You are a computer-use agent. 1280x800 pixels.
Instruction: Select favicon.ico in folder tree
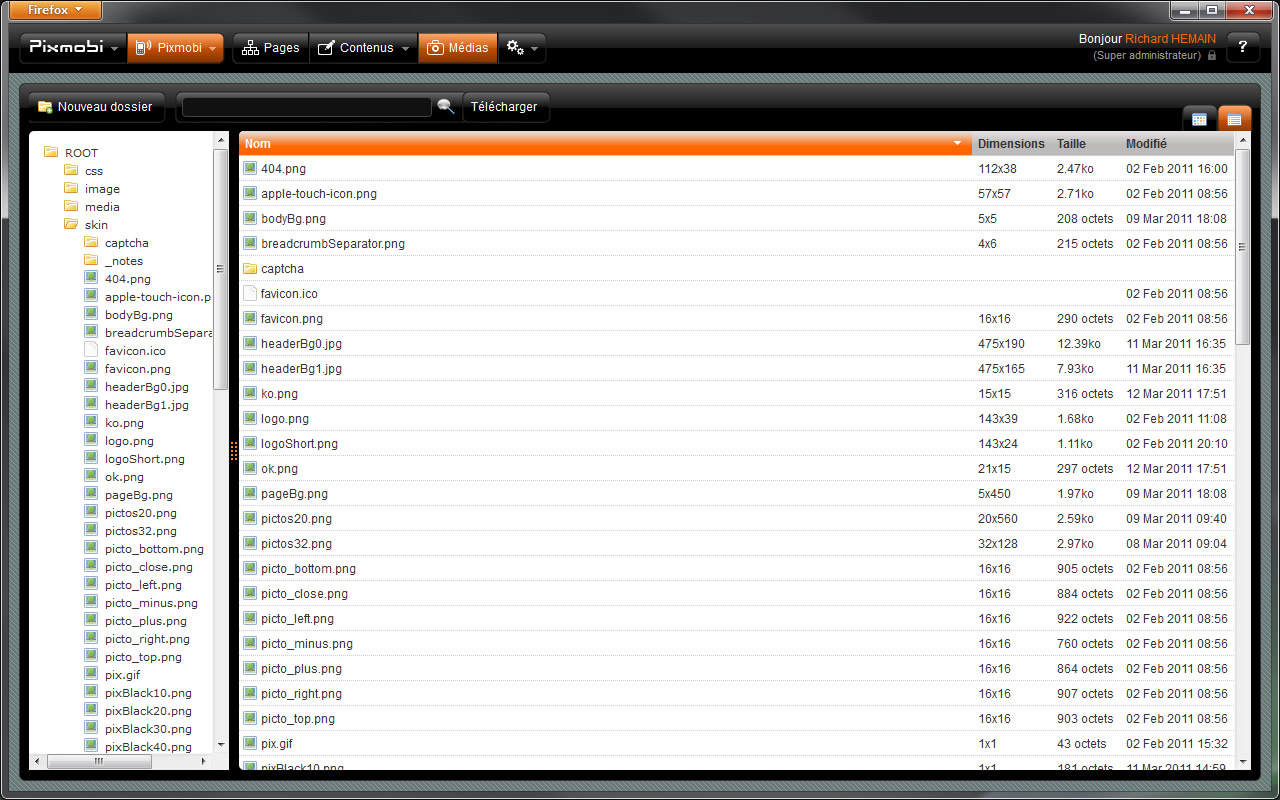135,351
